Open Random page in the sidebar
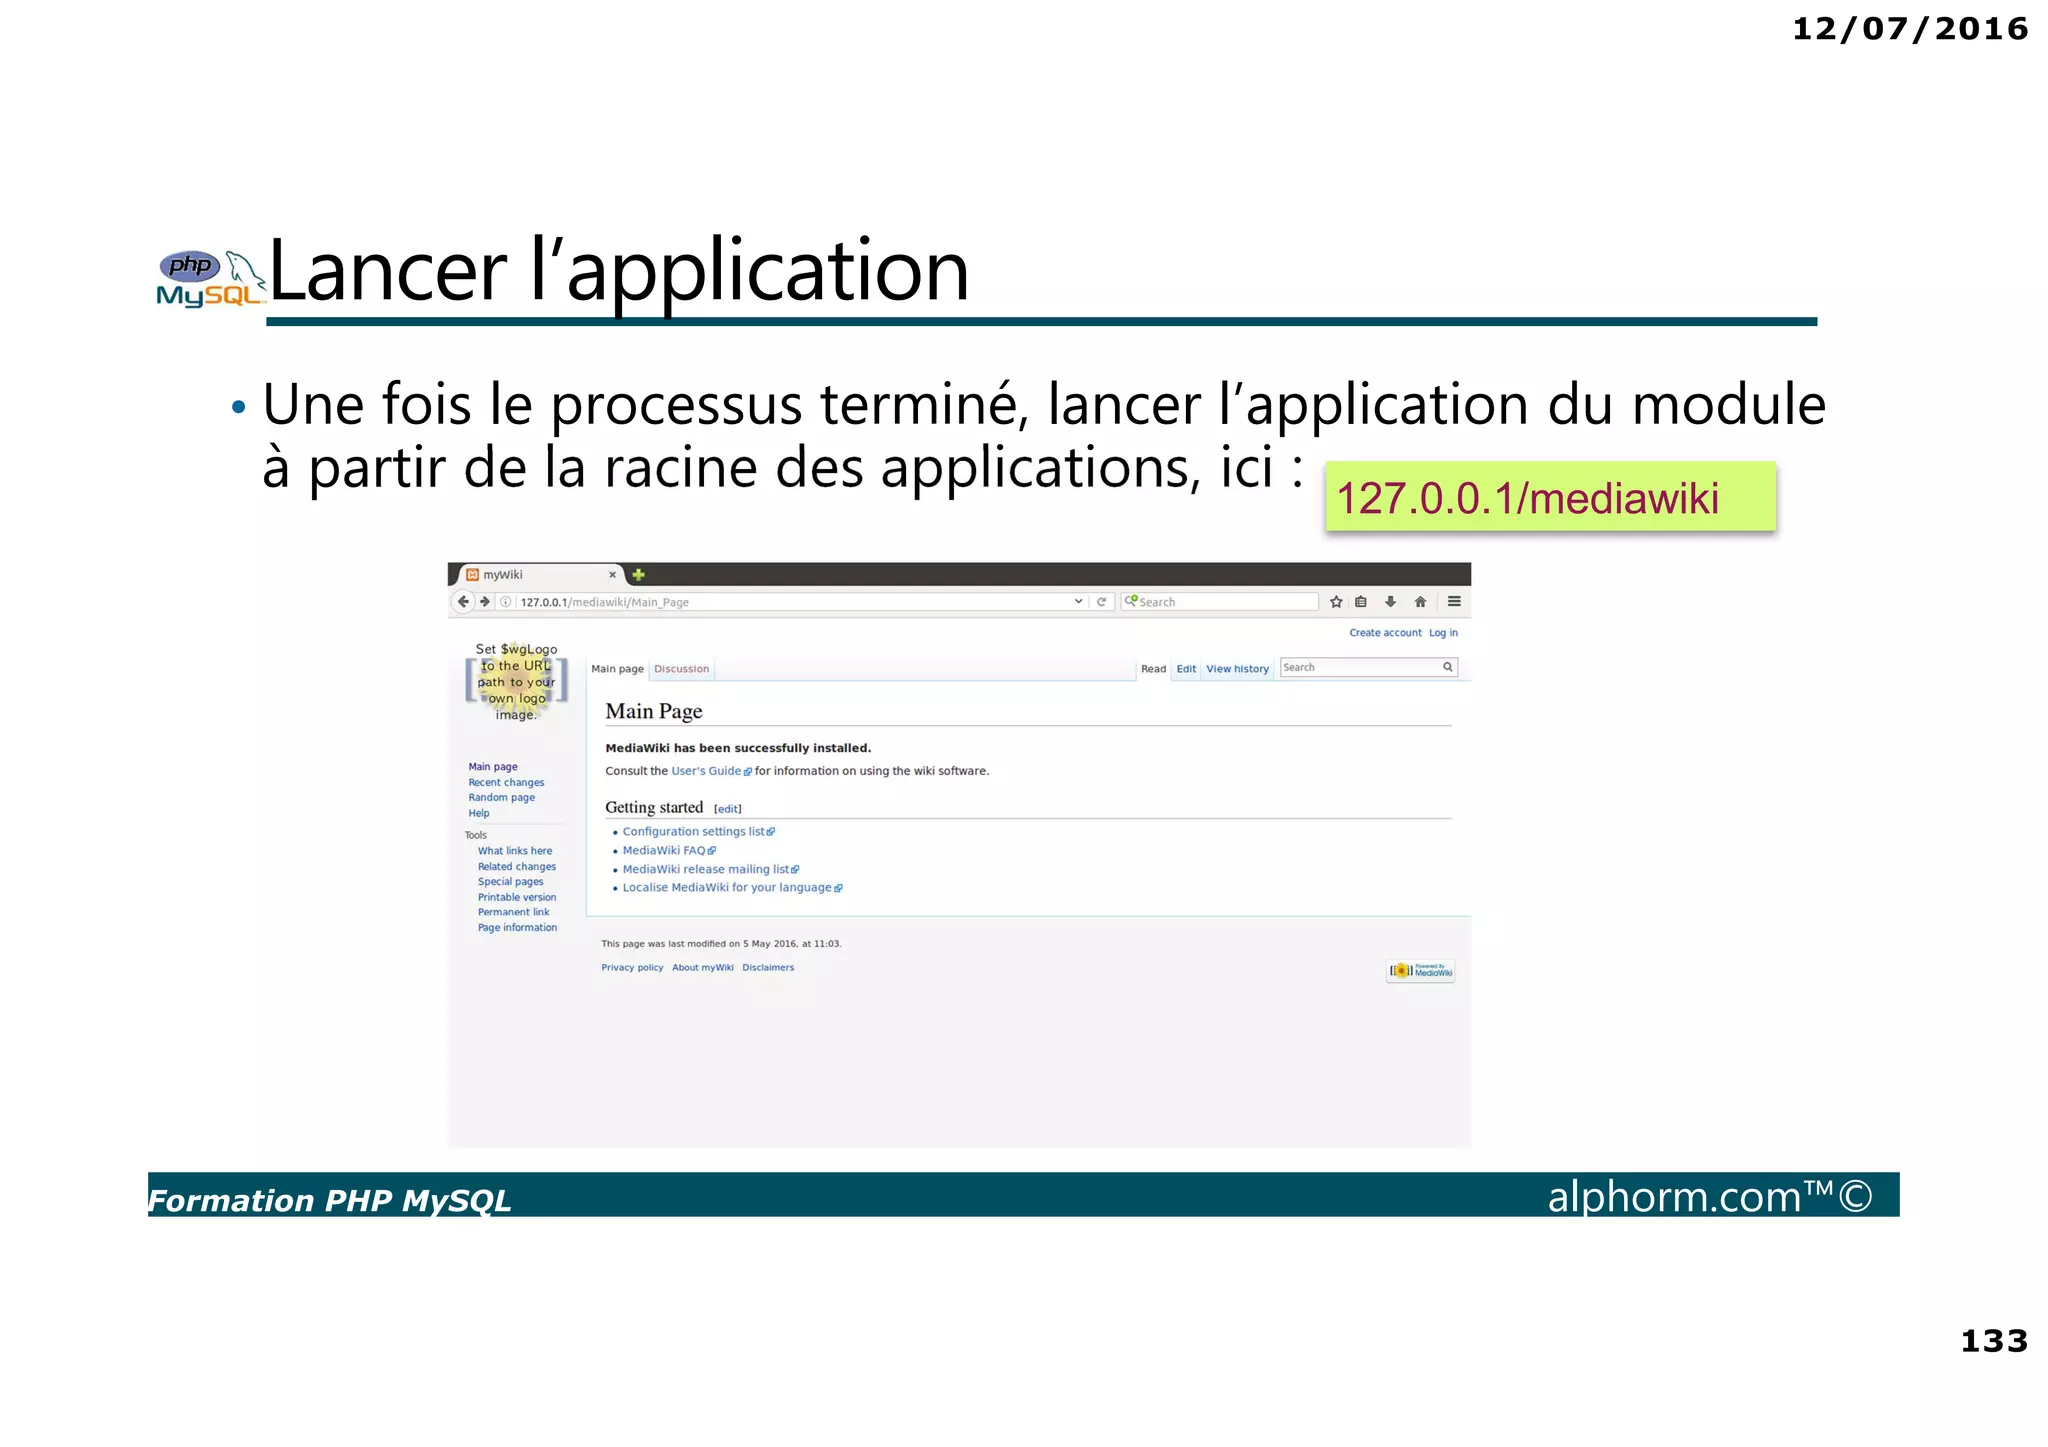The height and width of the screenshot is (1447, 2048). (501, 798)
